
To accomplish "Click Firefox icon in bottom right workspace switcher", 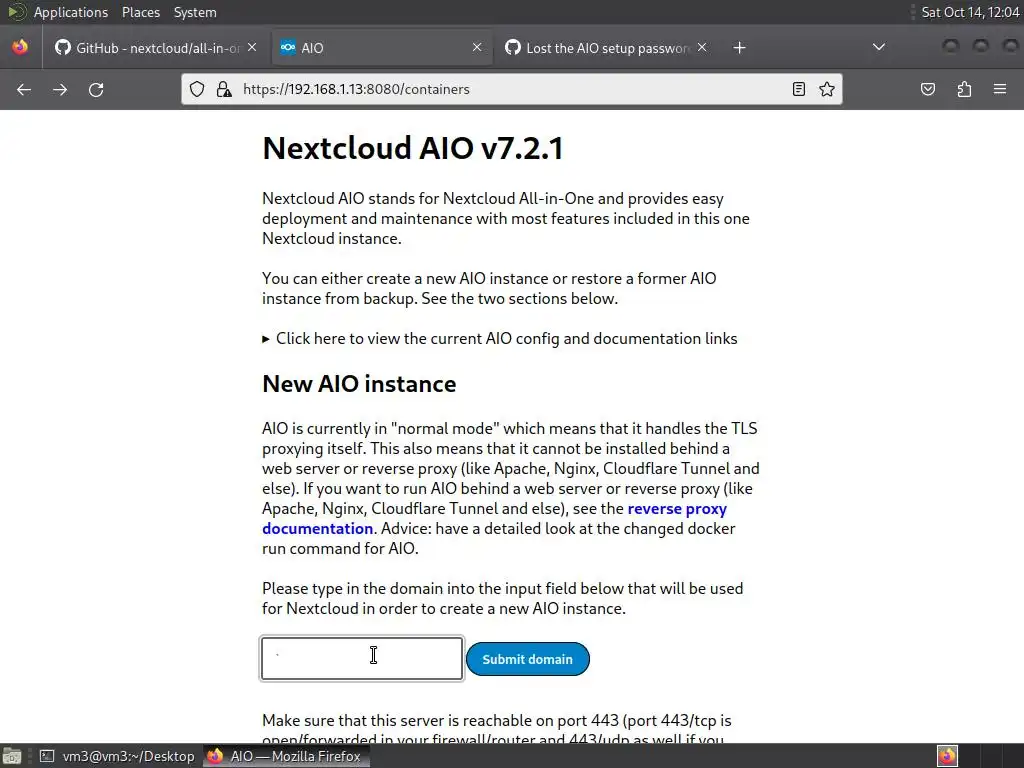I will pyautogui.click(x=947, y=756).
